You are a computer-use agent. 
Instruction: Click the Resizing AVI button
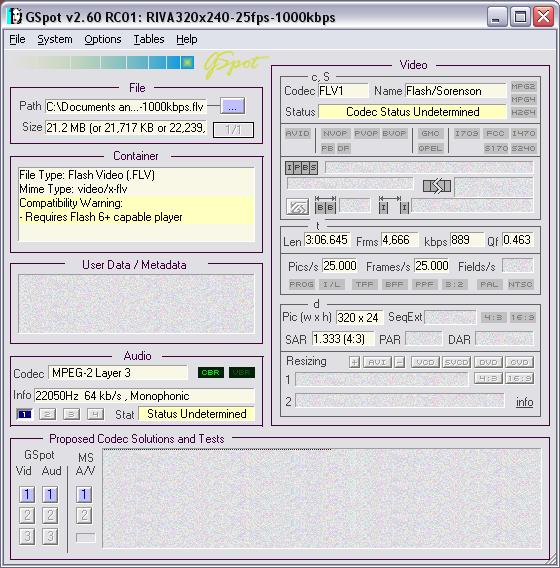pyautogui.click(x=377, y=362)
